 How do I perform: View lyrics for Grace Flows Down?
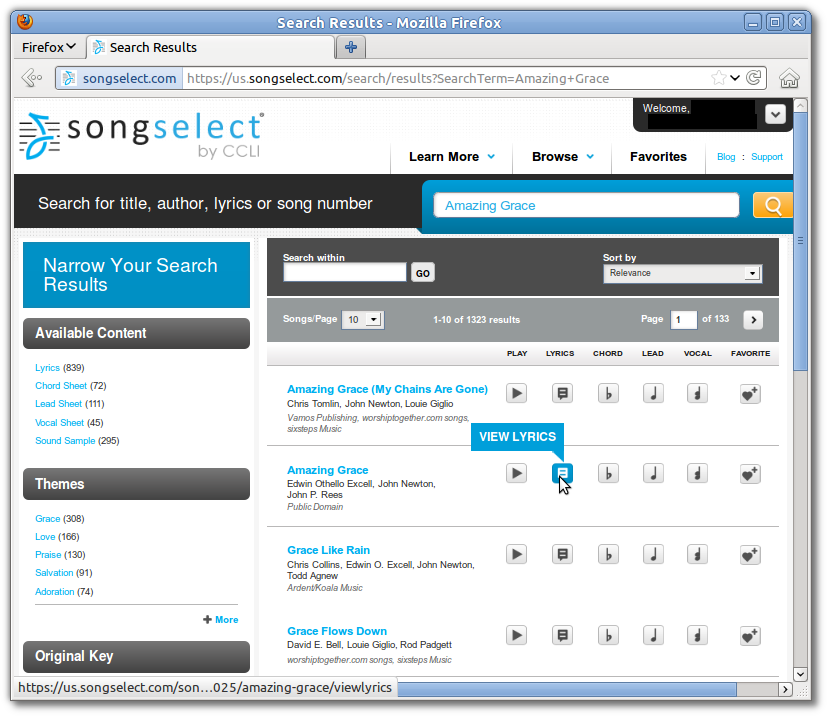coord(562,635)
